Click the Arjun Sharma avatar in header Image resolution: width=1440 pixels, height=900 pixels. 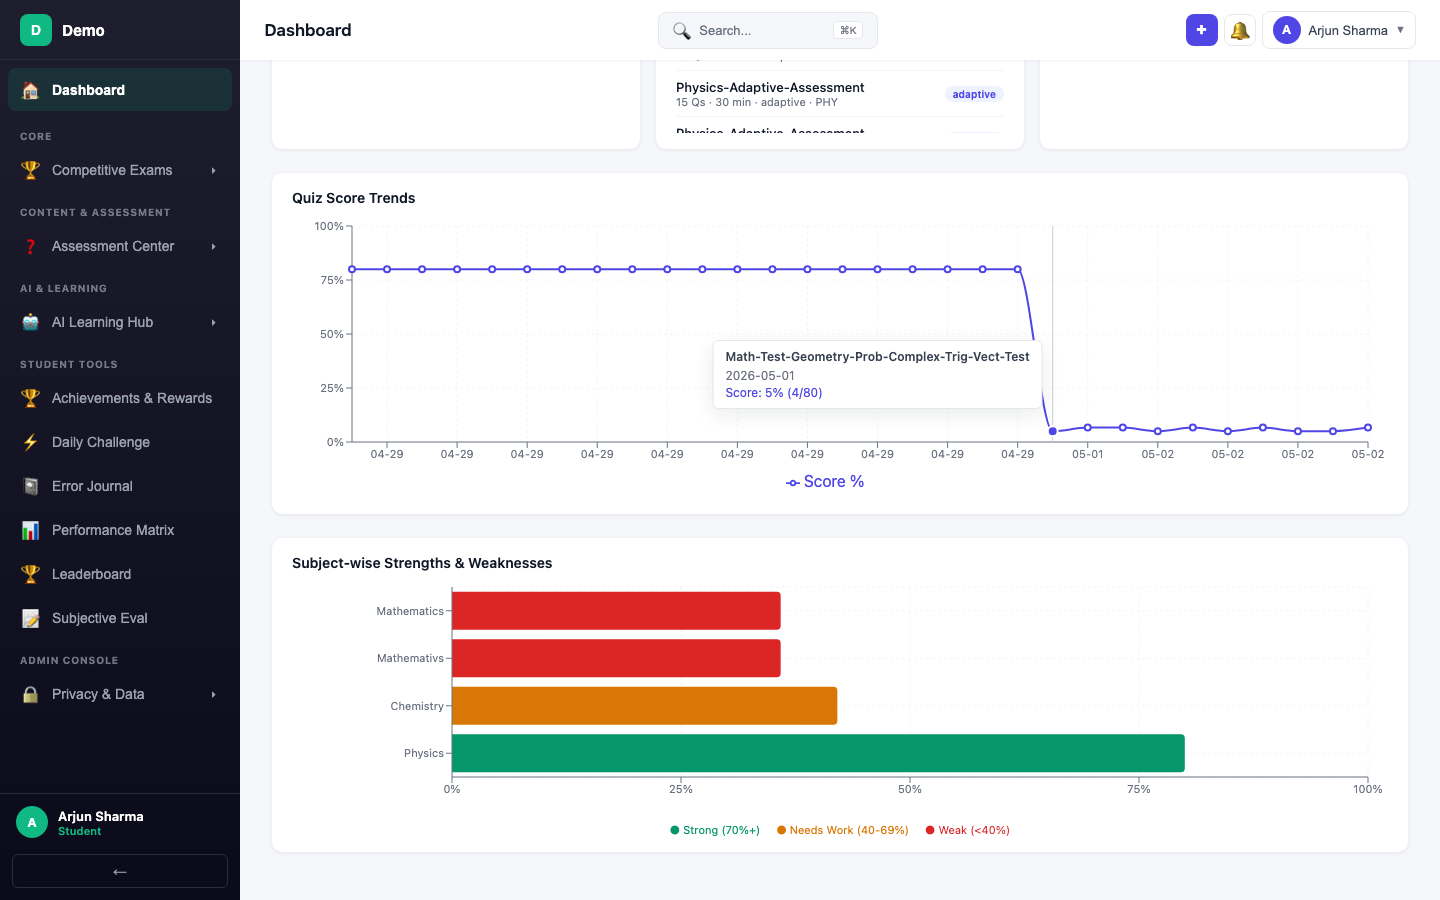click(1286, 30)
